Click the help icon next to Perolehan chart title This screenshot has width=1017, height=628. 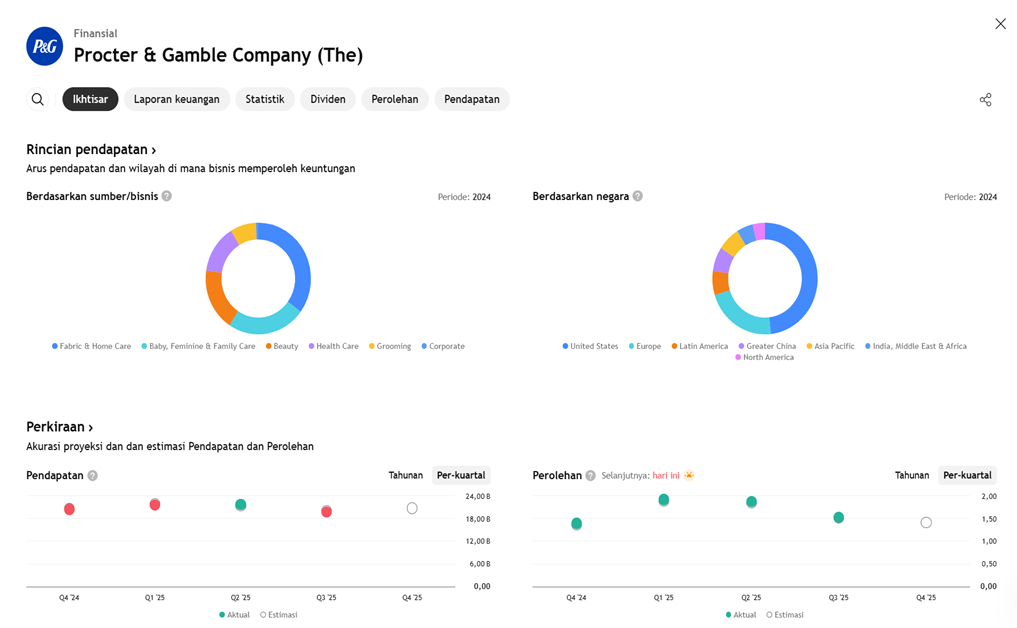(x=590, y=476)
